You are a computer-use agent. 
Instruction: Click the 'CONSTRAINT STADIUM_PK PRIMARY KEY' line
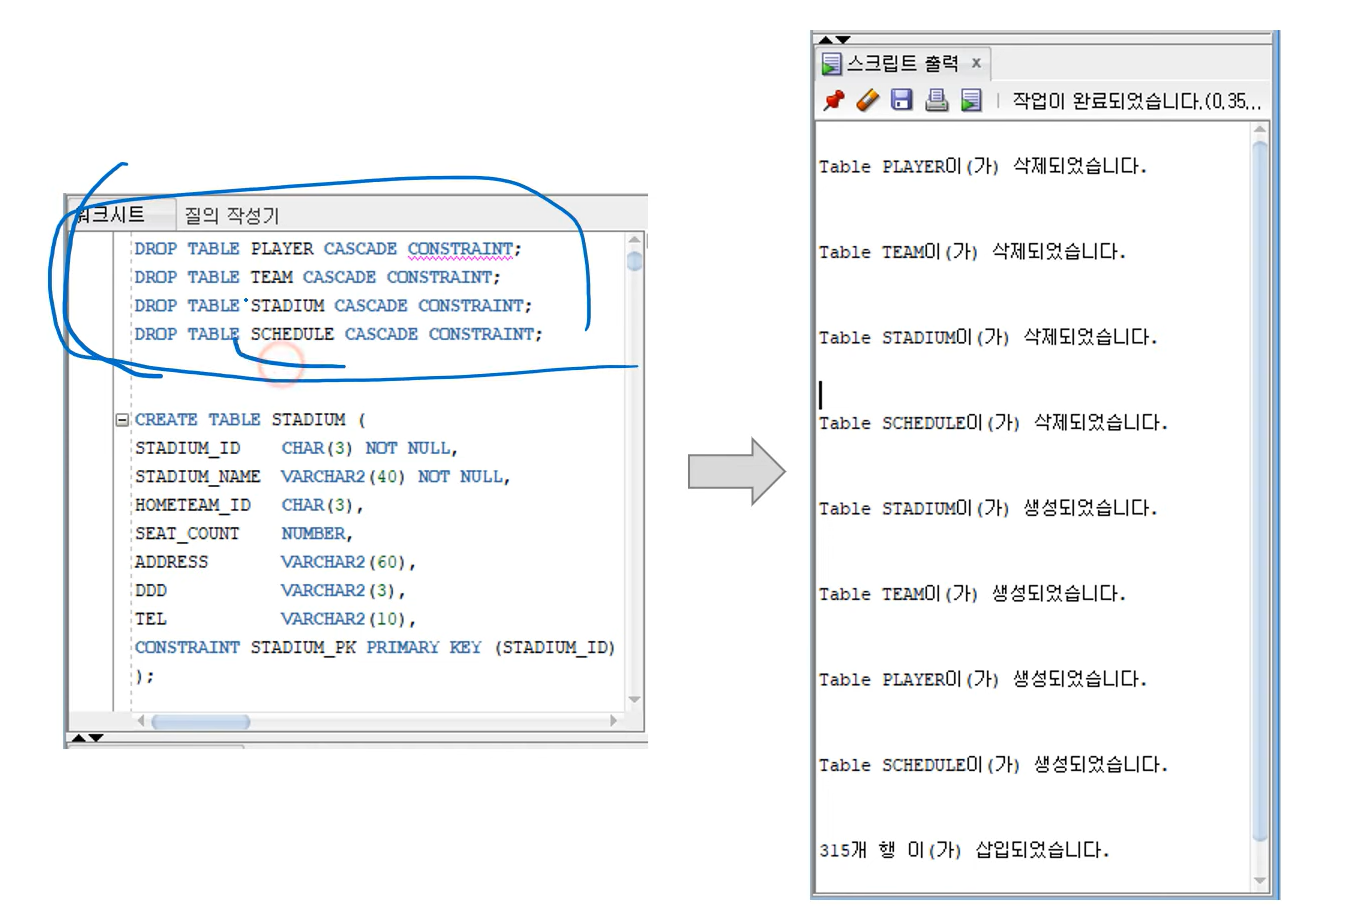click(x=375, y=648)
